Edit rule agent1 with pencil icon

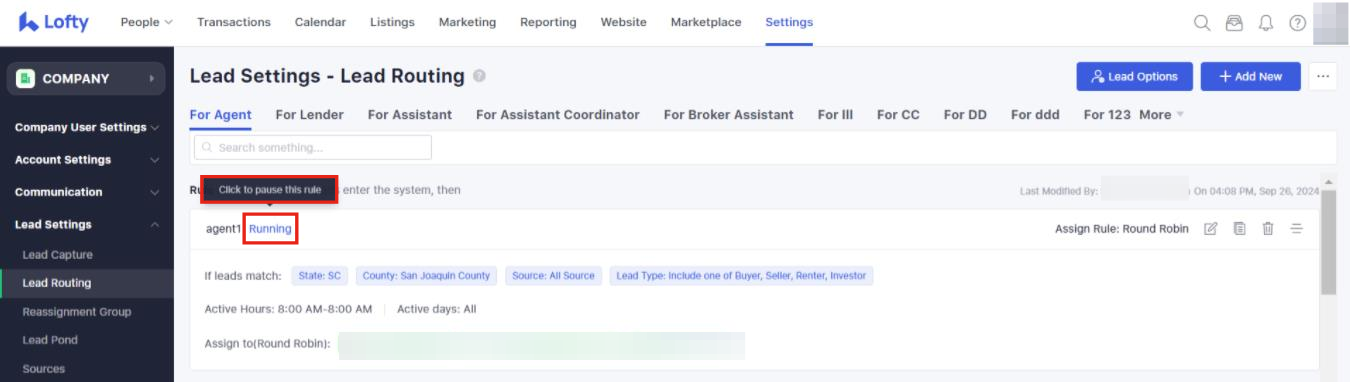coord(1211,229)
